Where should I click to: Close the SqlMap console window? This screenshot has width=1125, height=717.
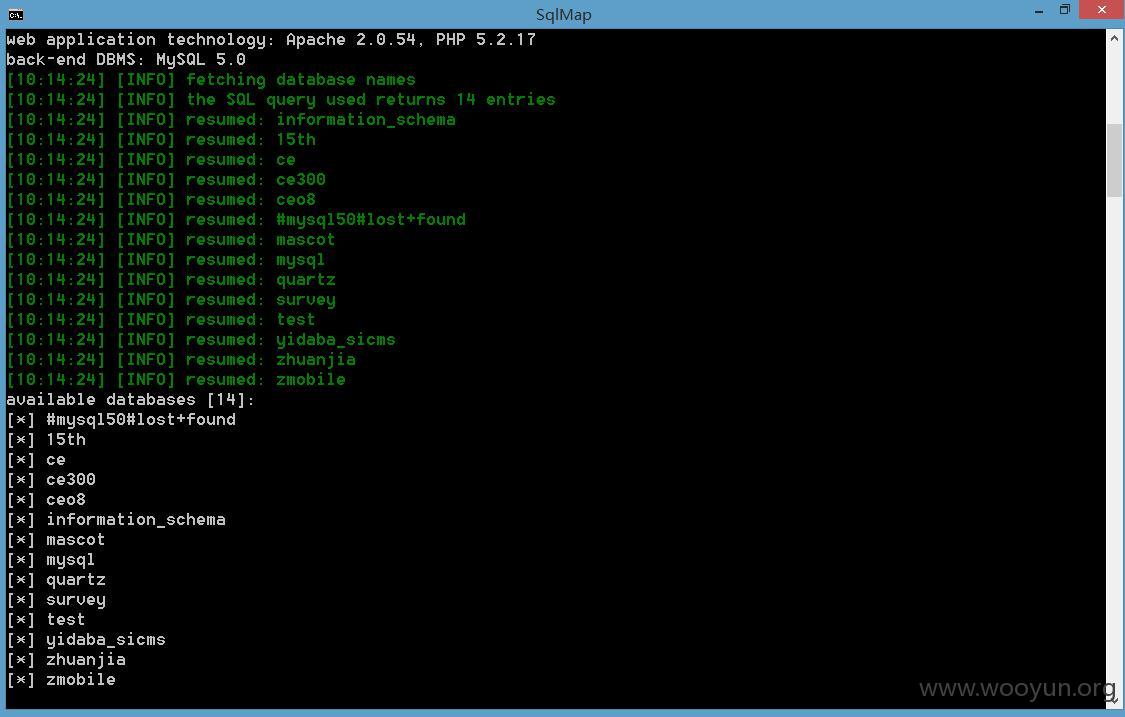click(1102, 10)
